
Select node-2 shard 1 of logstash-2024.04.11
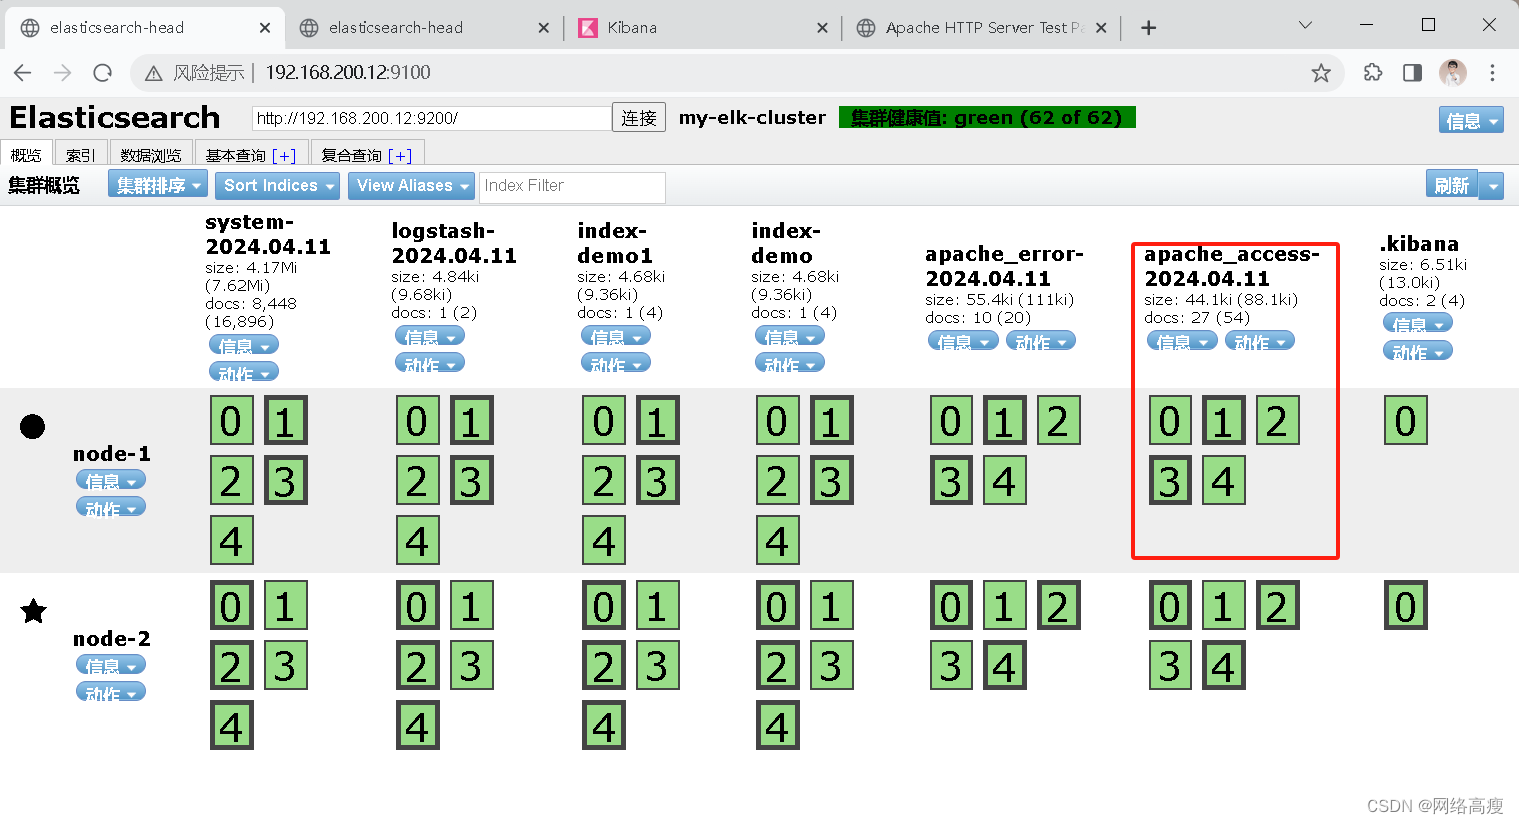471,605
